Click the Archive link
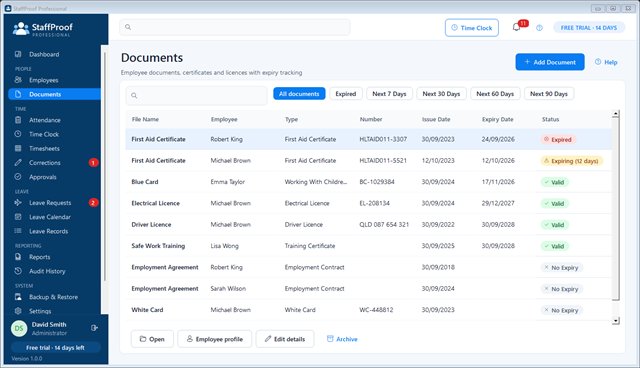 point(342,339)
